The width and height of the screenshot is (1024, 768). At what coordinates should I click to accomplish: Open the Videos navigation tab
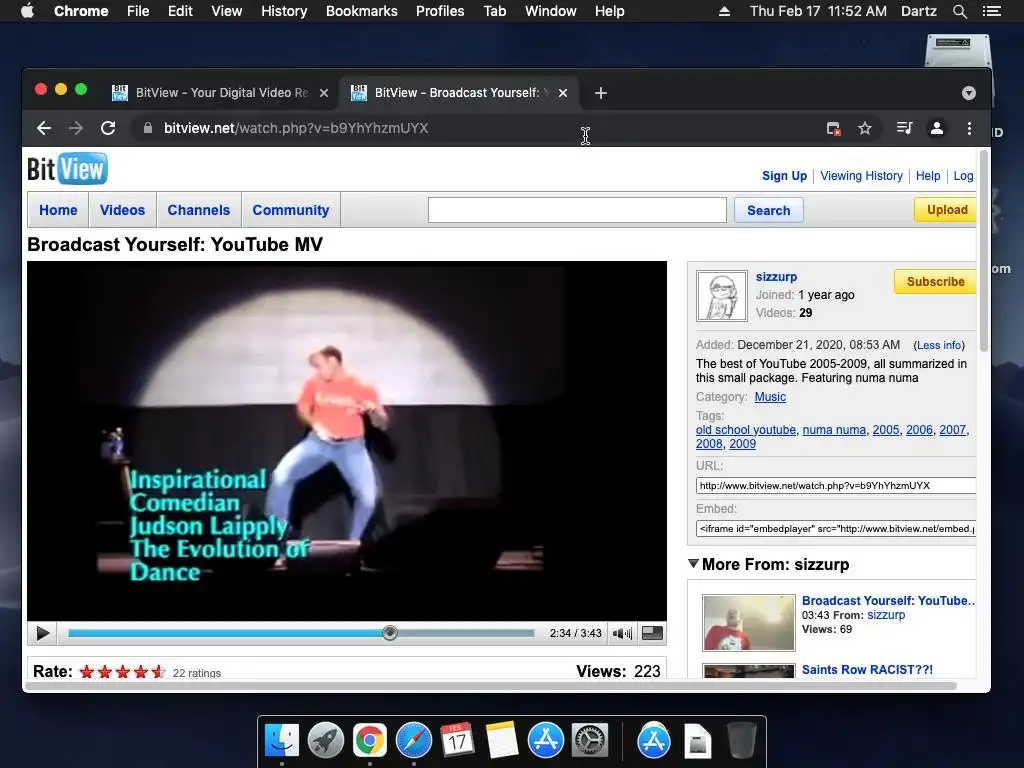(x=122, y=210)
